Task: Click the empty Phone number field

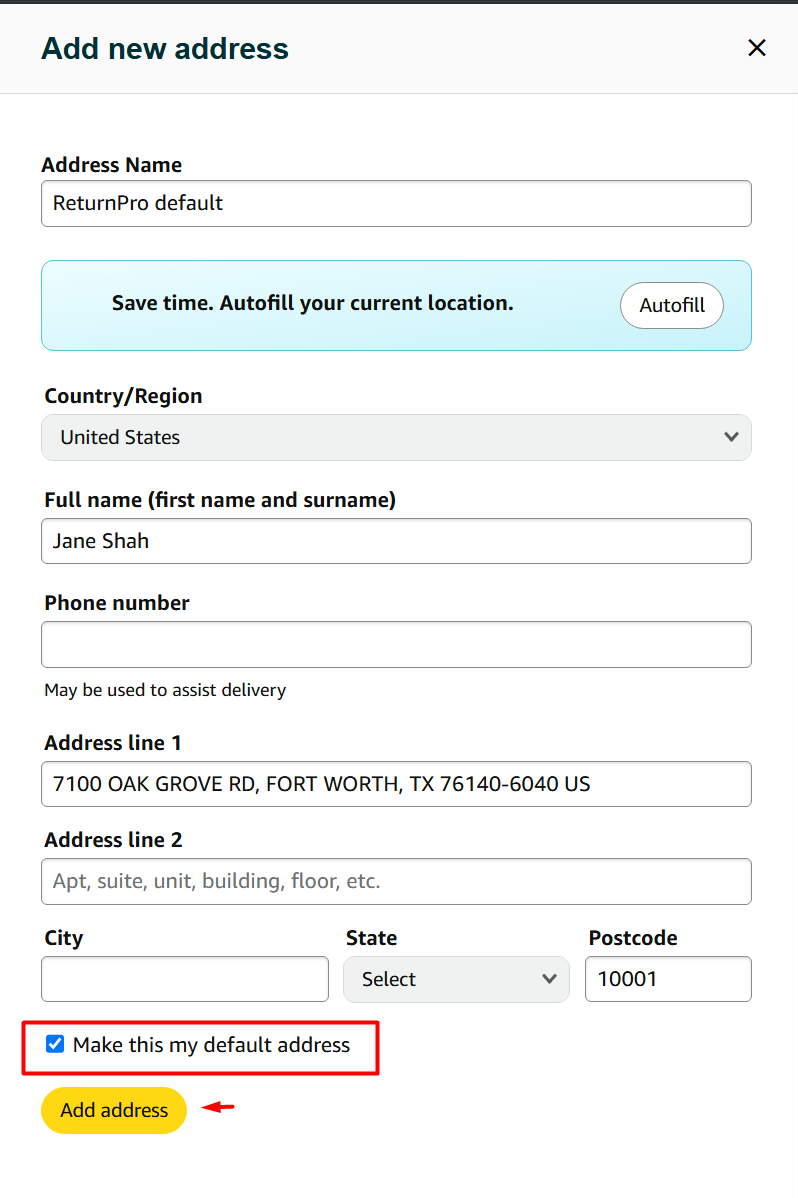Action: coord(395,644)
